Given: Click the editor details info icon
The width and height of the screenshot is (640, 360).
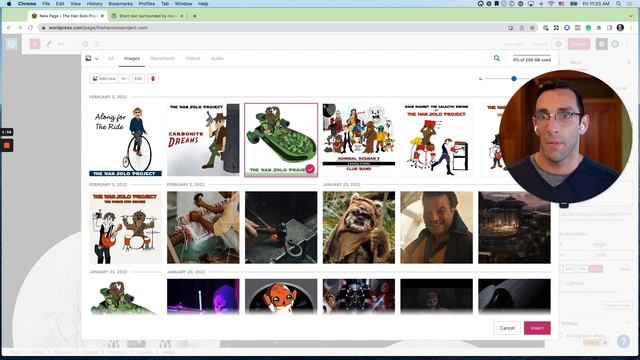Looking at the screenshot, I should point(84,44).
